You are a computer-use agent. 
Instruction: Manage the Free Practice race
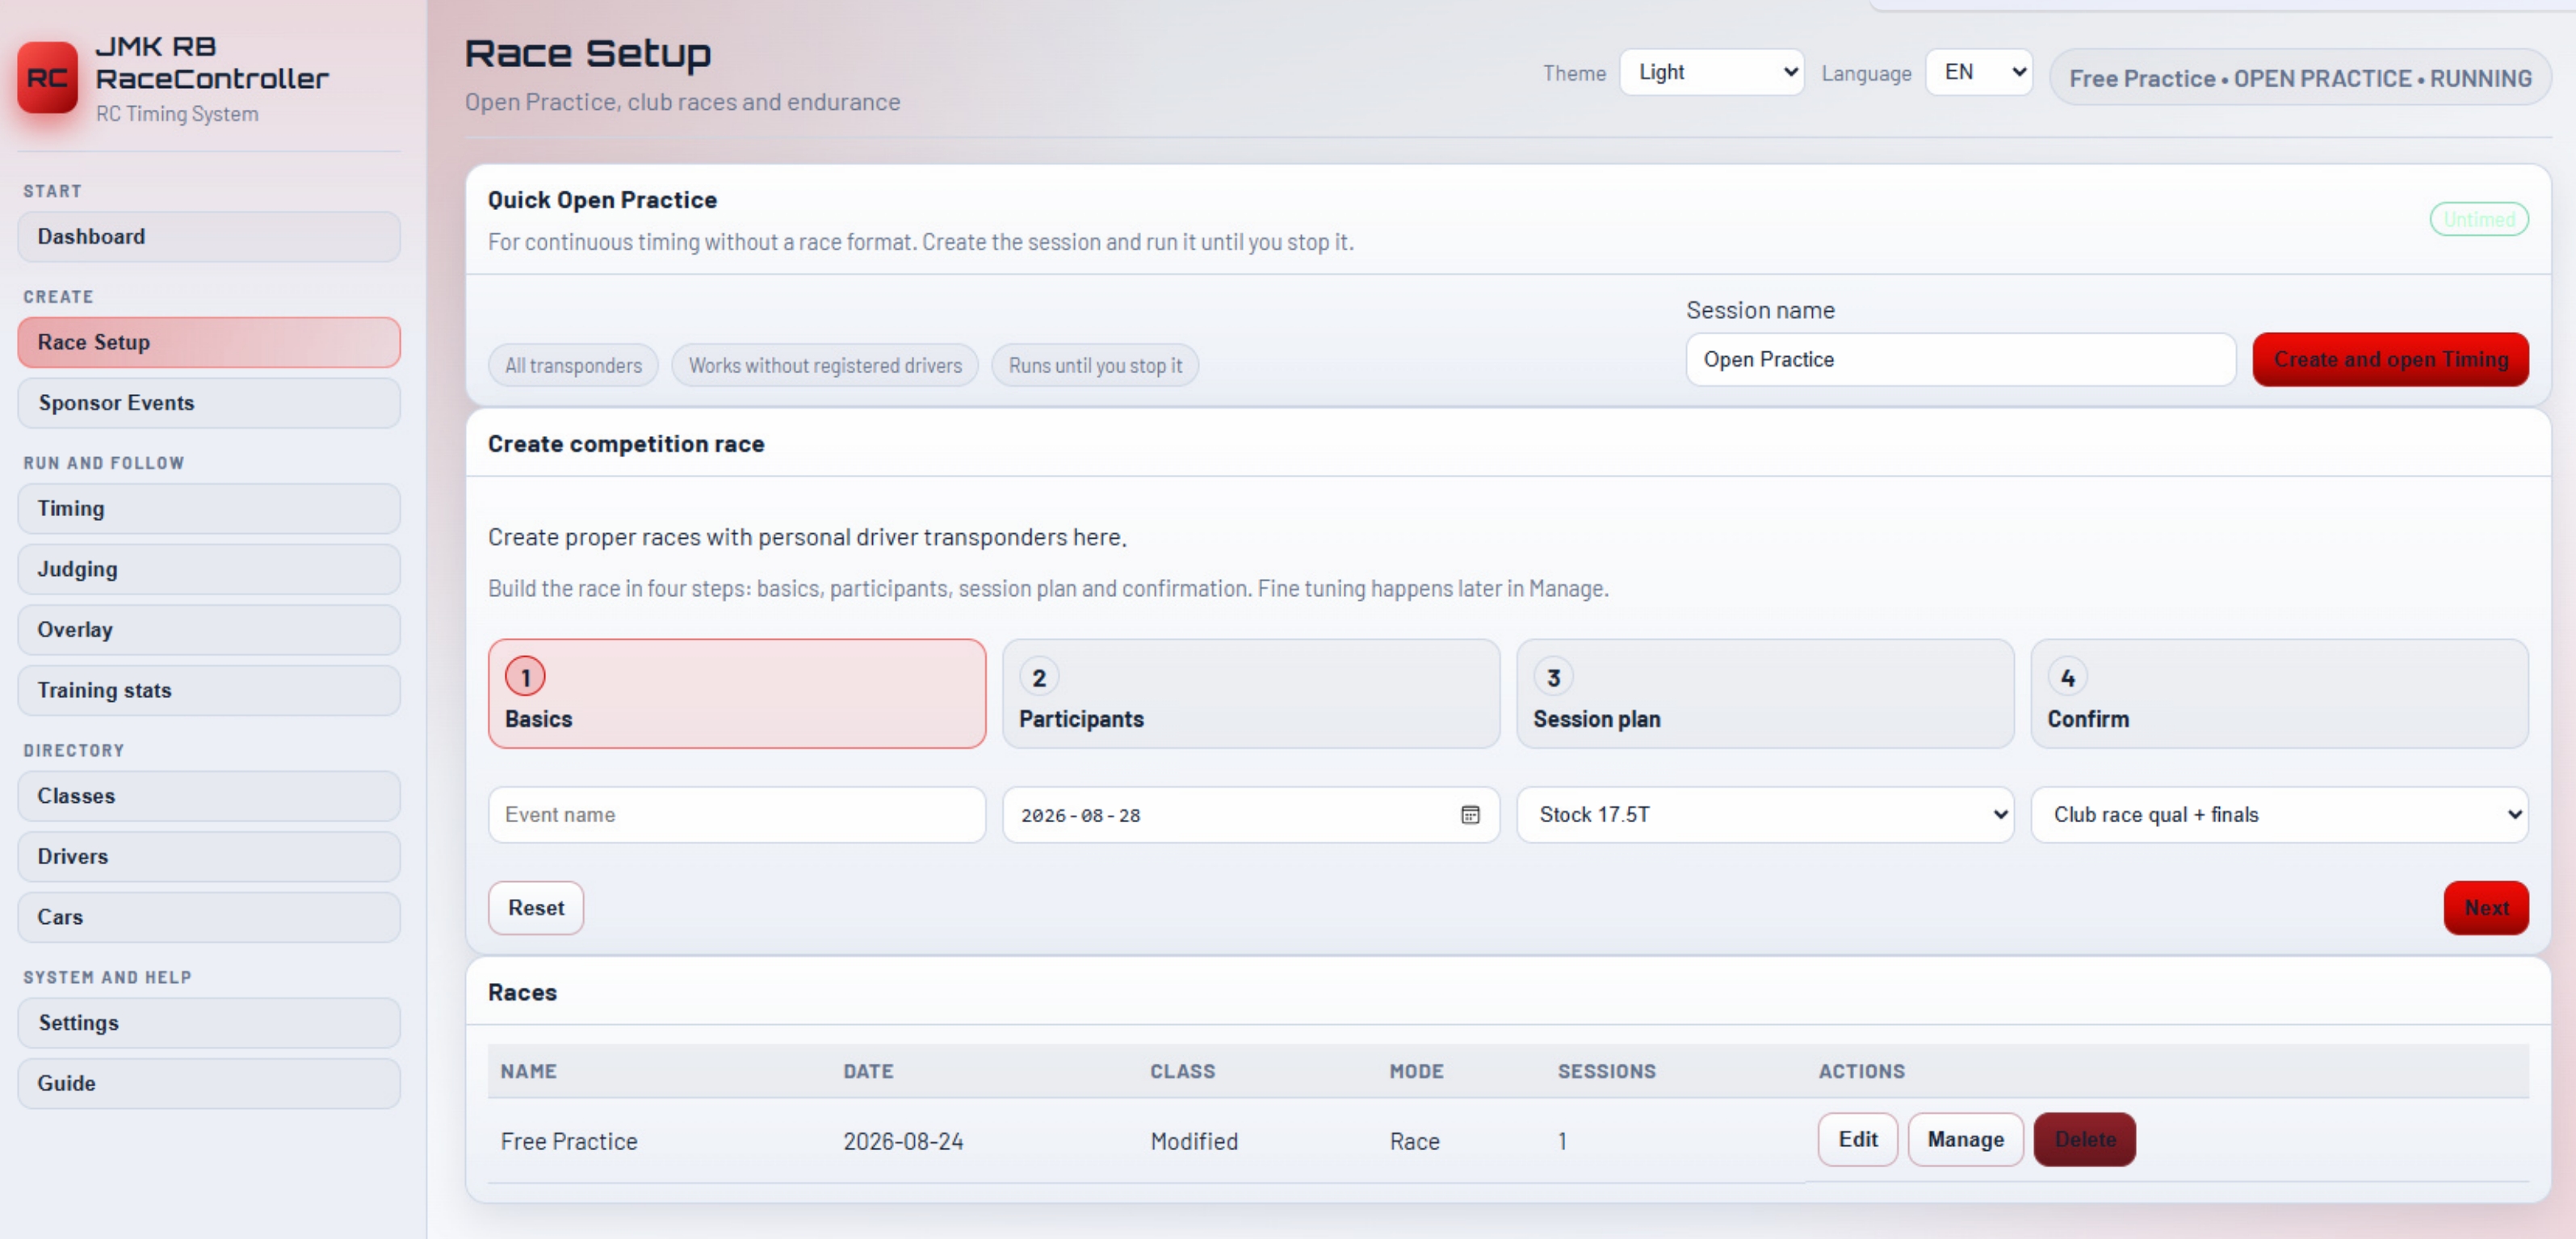click(x=1965, y=1140)
